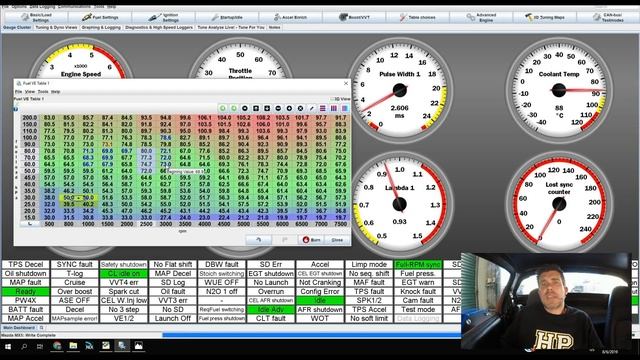Screen dimensions: 640x360
Task: Open Diagnostics & High Speed Loggers tab
Action: point(159,27)
